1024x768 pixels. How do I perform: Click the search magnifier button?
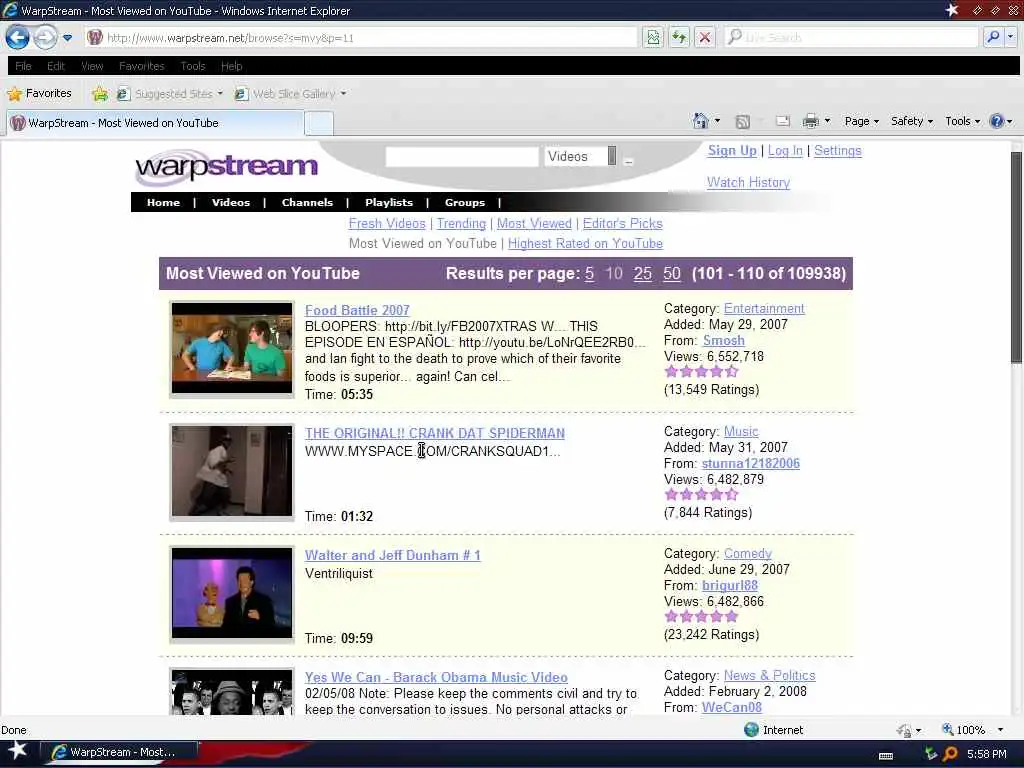[993, 37]
